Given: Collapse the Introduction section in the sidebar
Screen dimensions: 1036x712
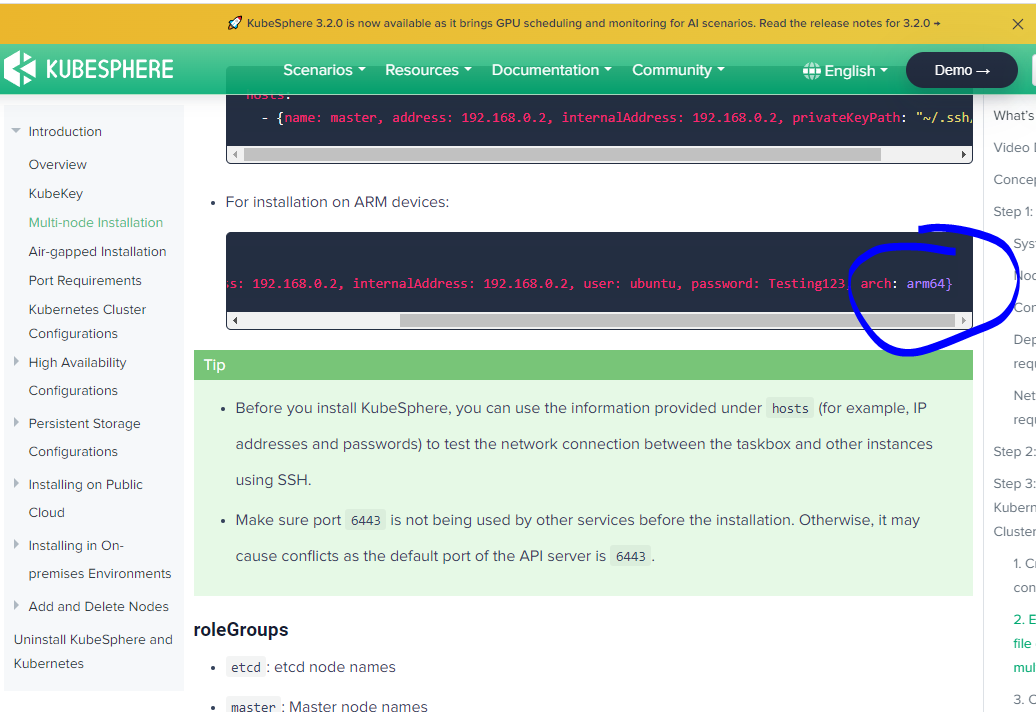Looking at the screenshot, I should (15, 130).
